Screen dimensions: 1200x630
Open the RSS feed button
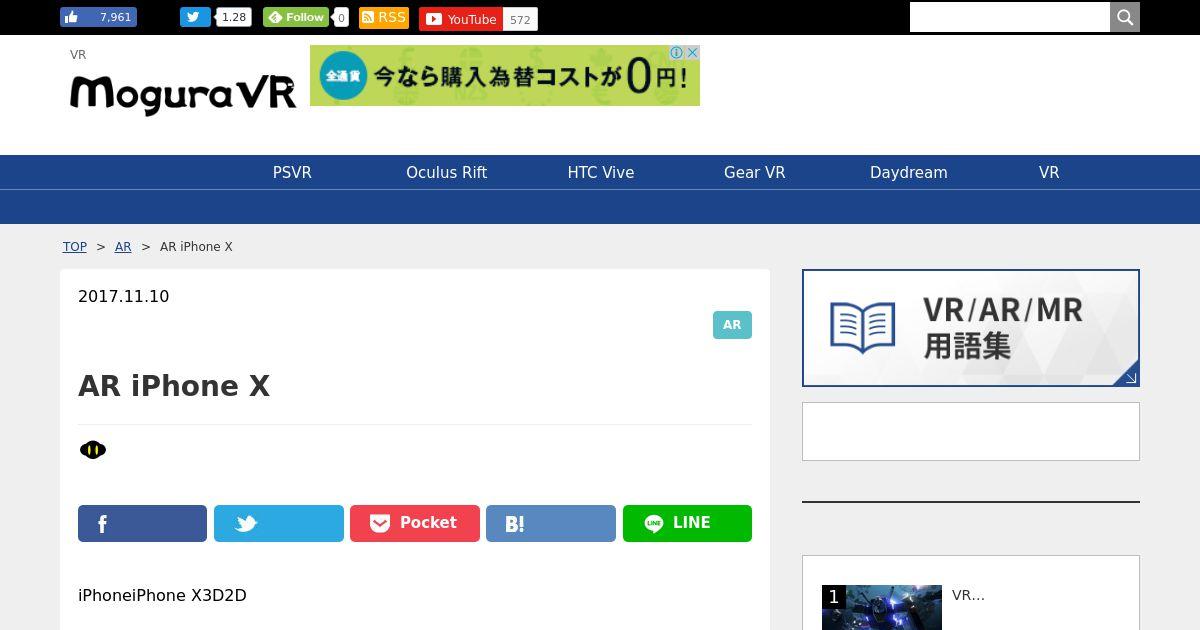click(x=384, y=17)
